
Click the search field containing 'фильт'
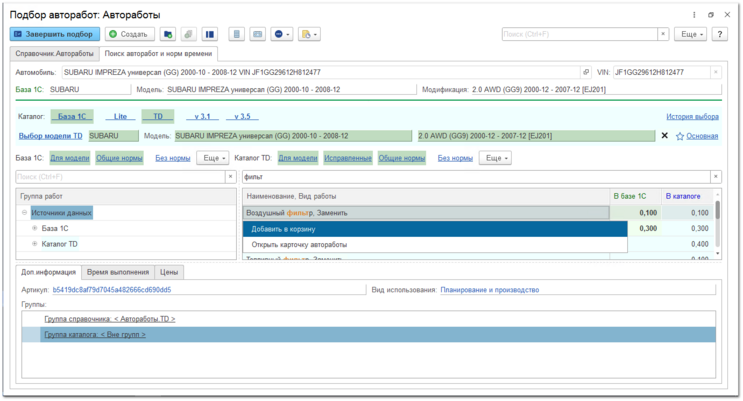(x=476, y=177)
